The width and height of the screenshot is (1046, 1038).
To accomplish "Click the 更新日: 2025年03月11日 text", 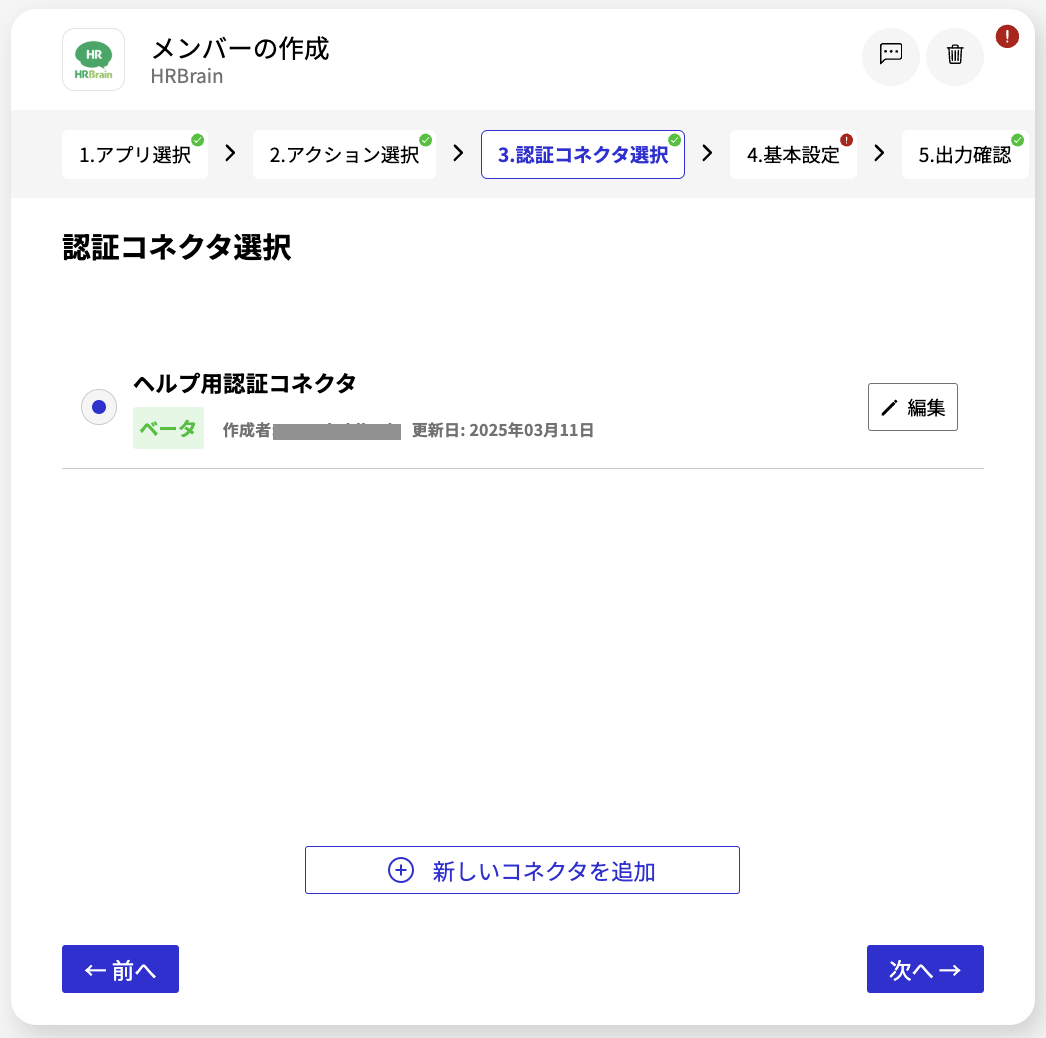I will pos(503,430).
